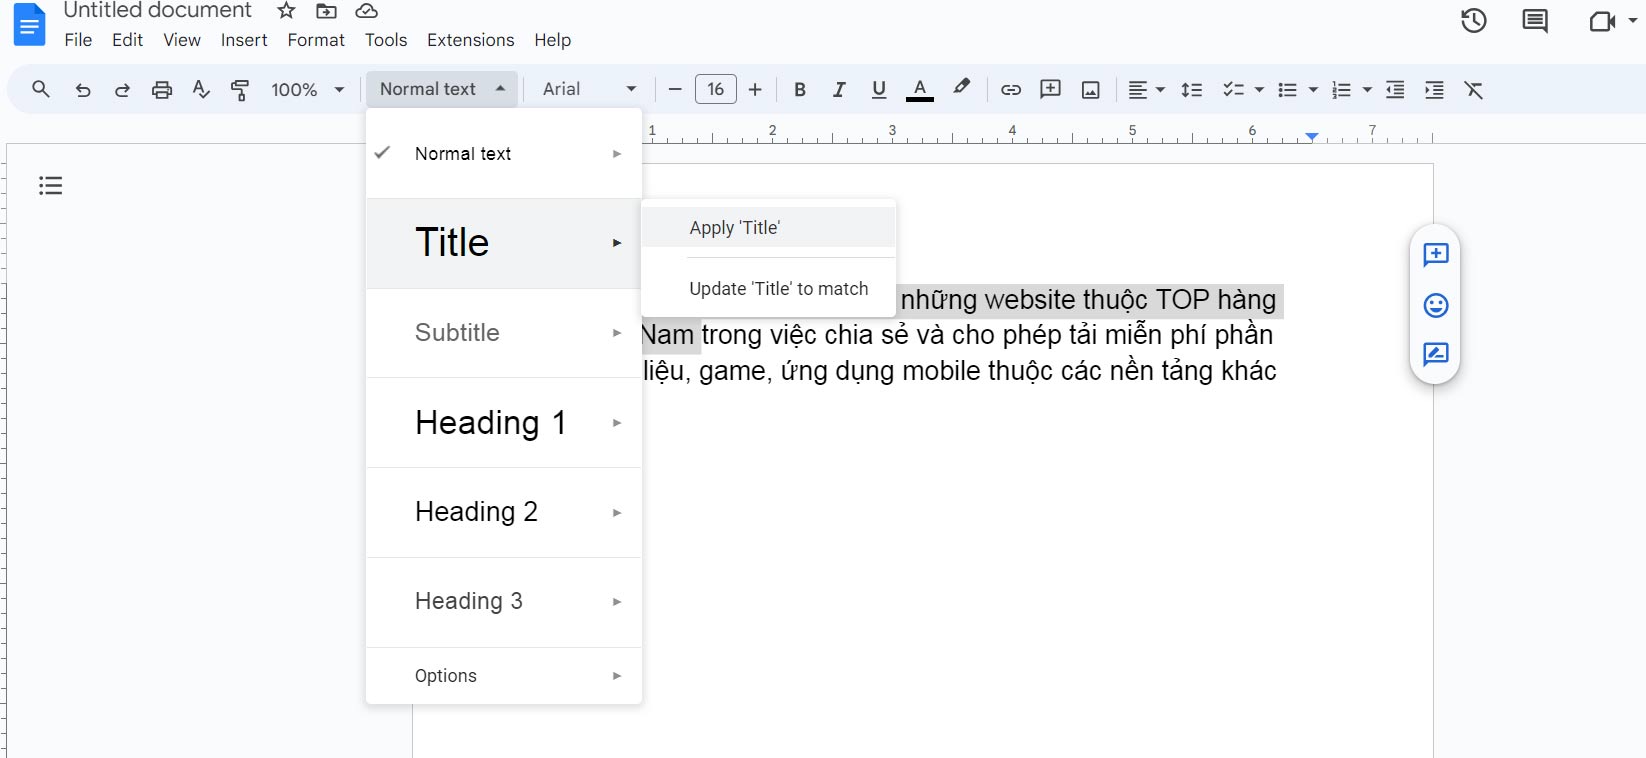Screen dimensions: 1646x758
Task: Check the cloud save status icon
Action: click(x=367, y=11)
